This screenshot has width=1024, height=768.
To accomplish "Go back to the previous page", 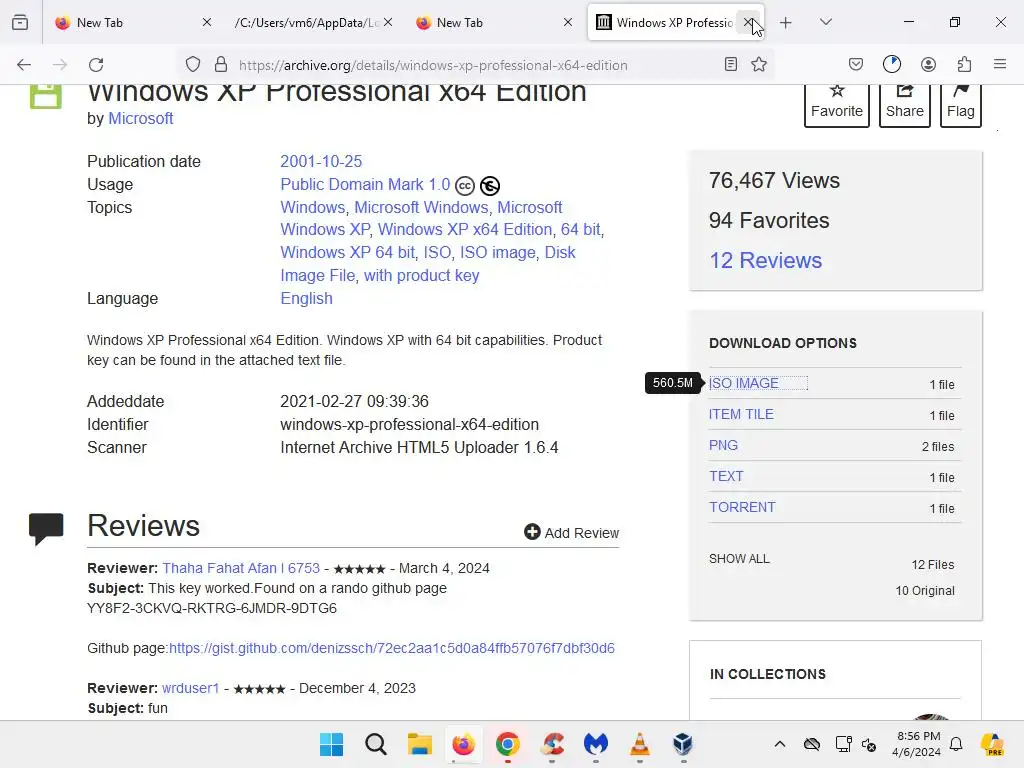I will pyautogui.click(x=24, y=65).
